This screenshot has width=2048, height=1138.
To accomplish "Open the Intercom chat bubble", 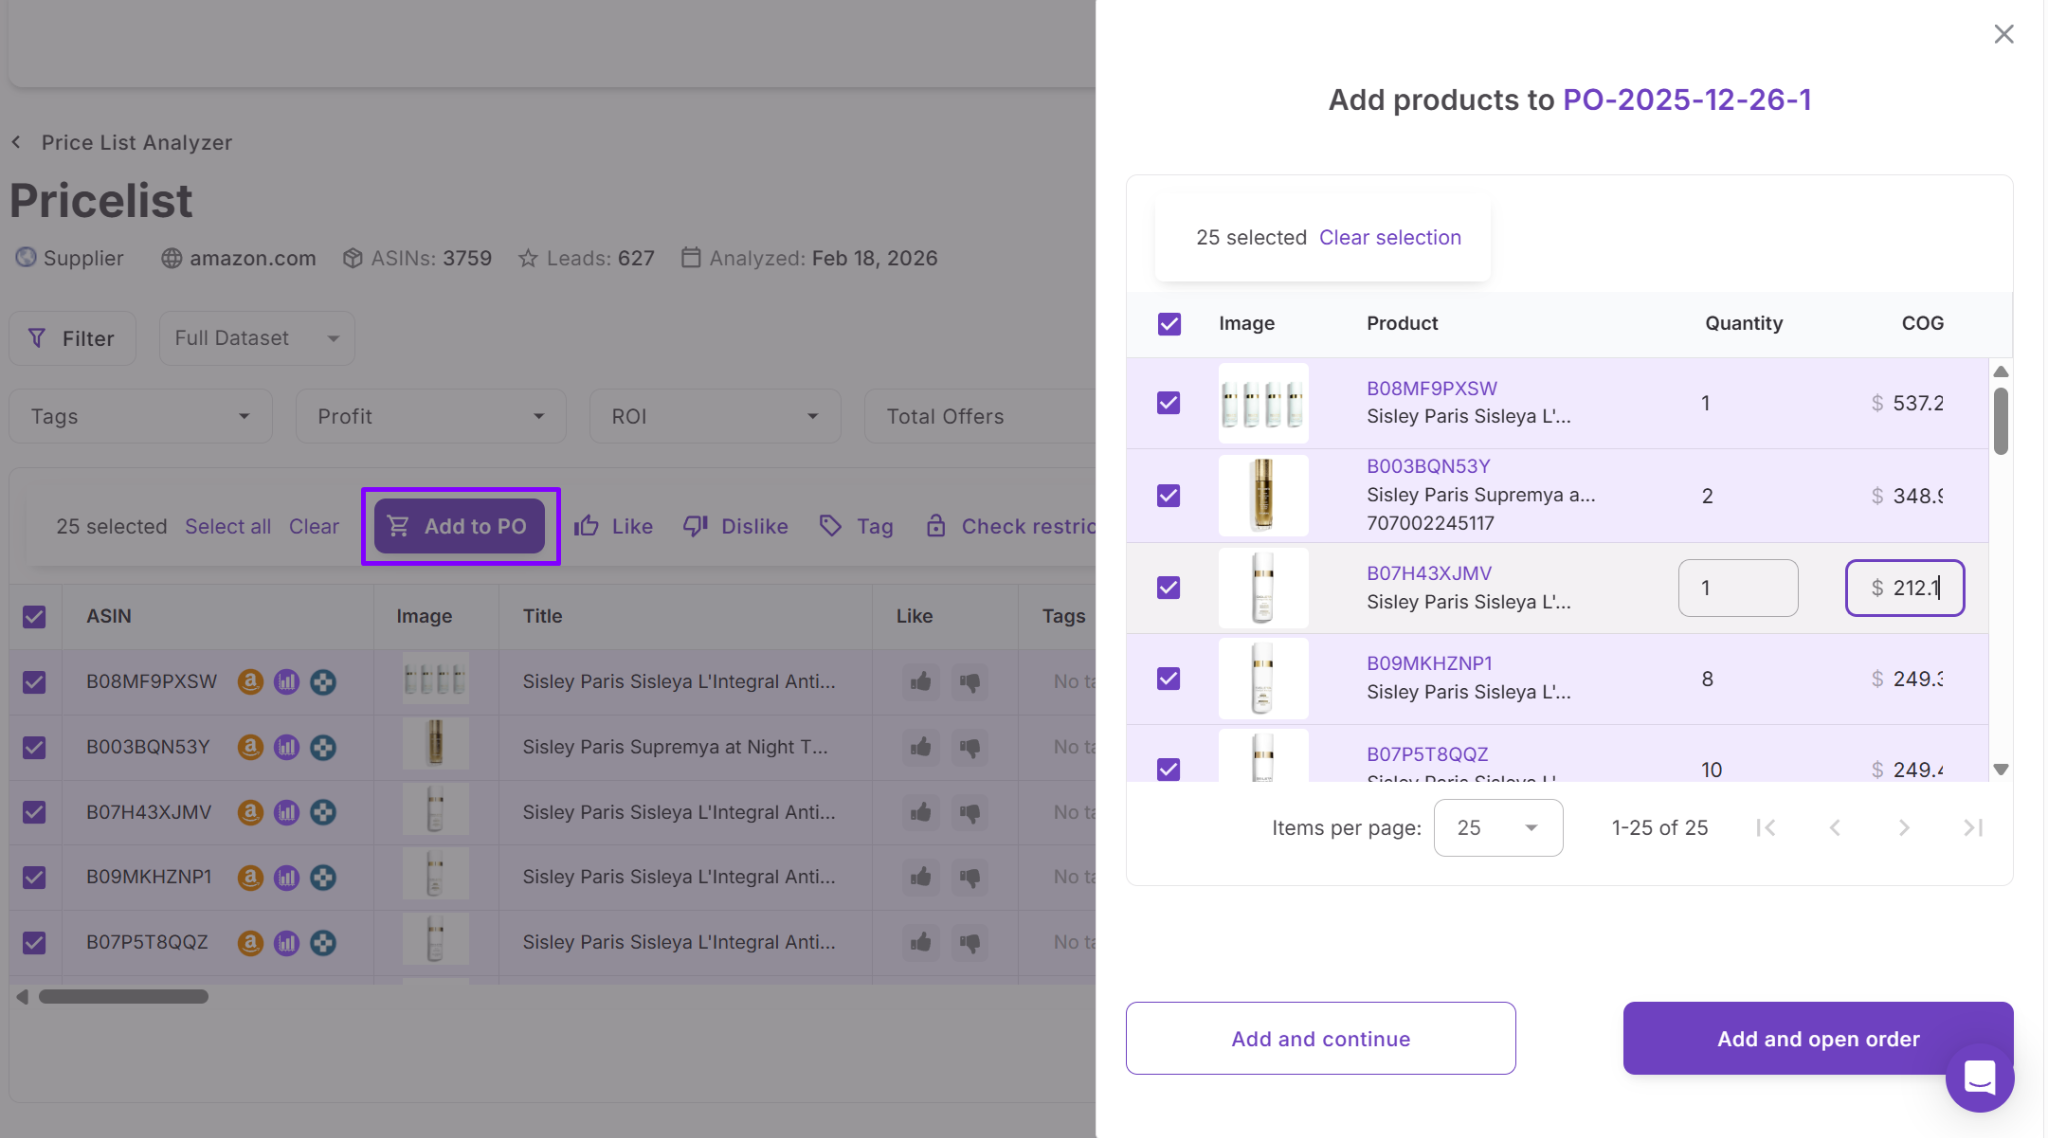I will 1980,1078.
